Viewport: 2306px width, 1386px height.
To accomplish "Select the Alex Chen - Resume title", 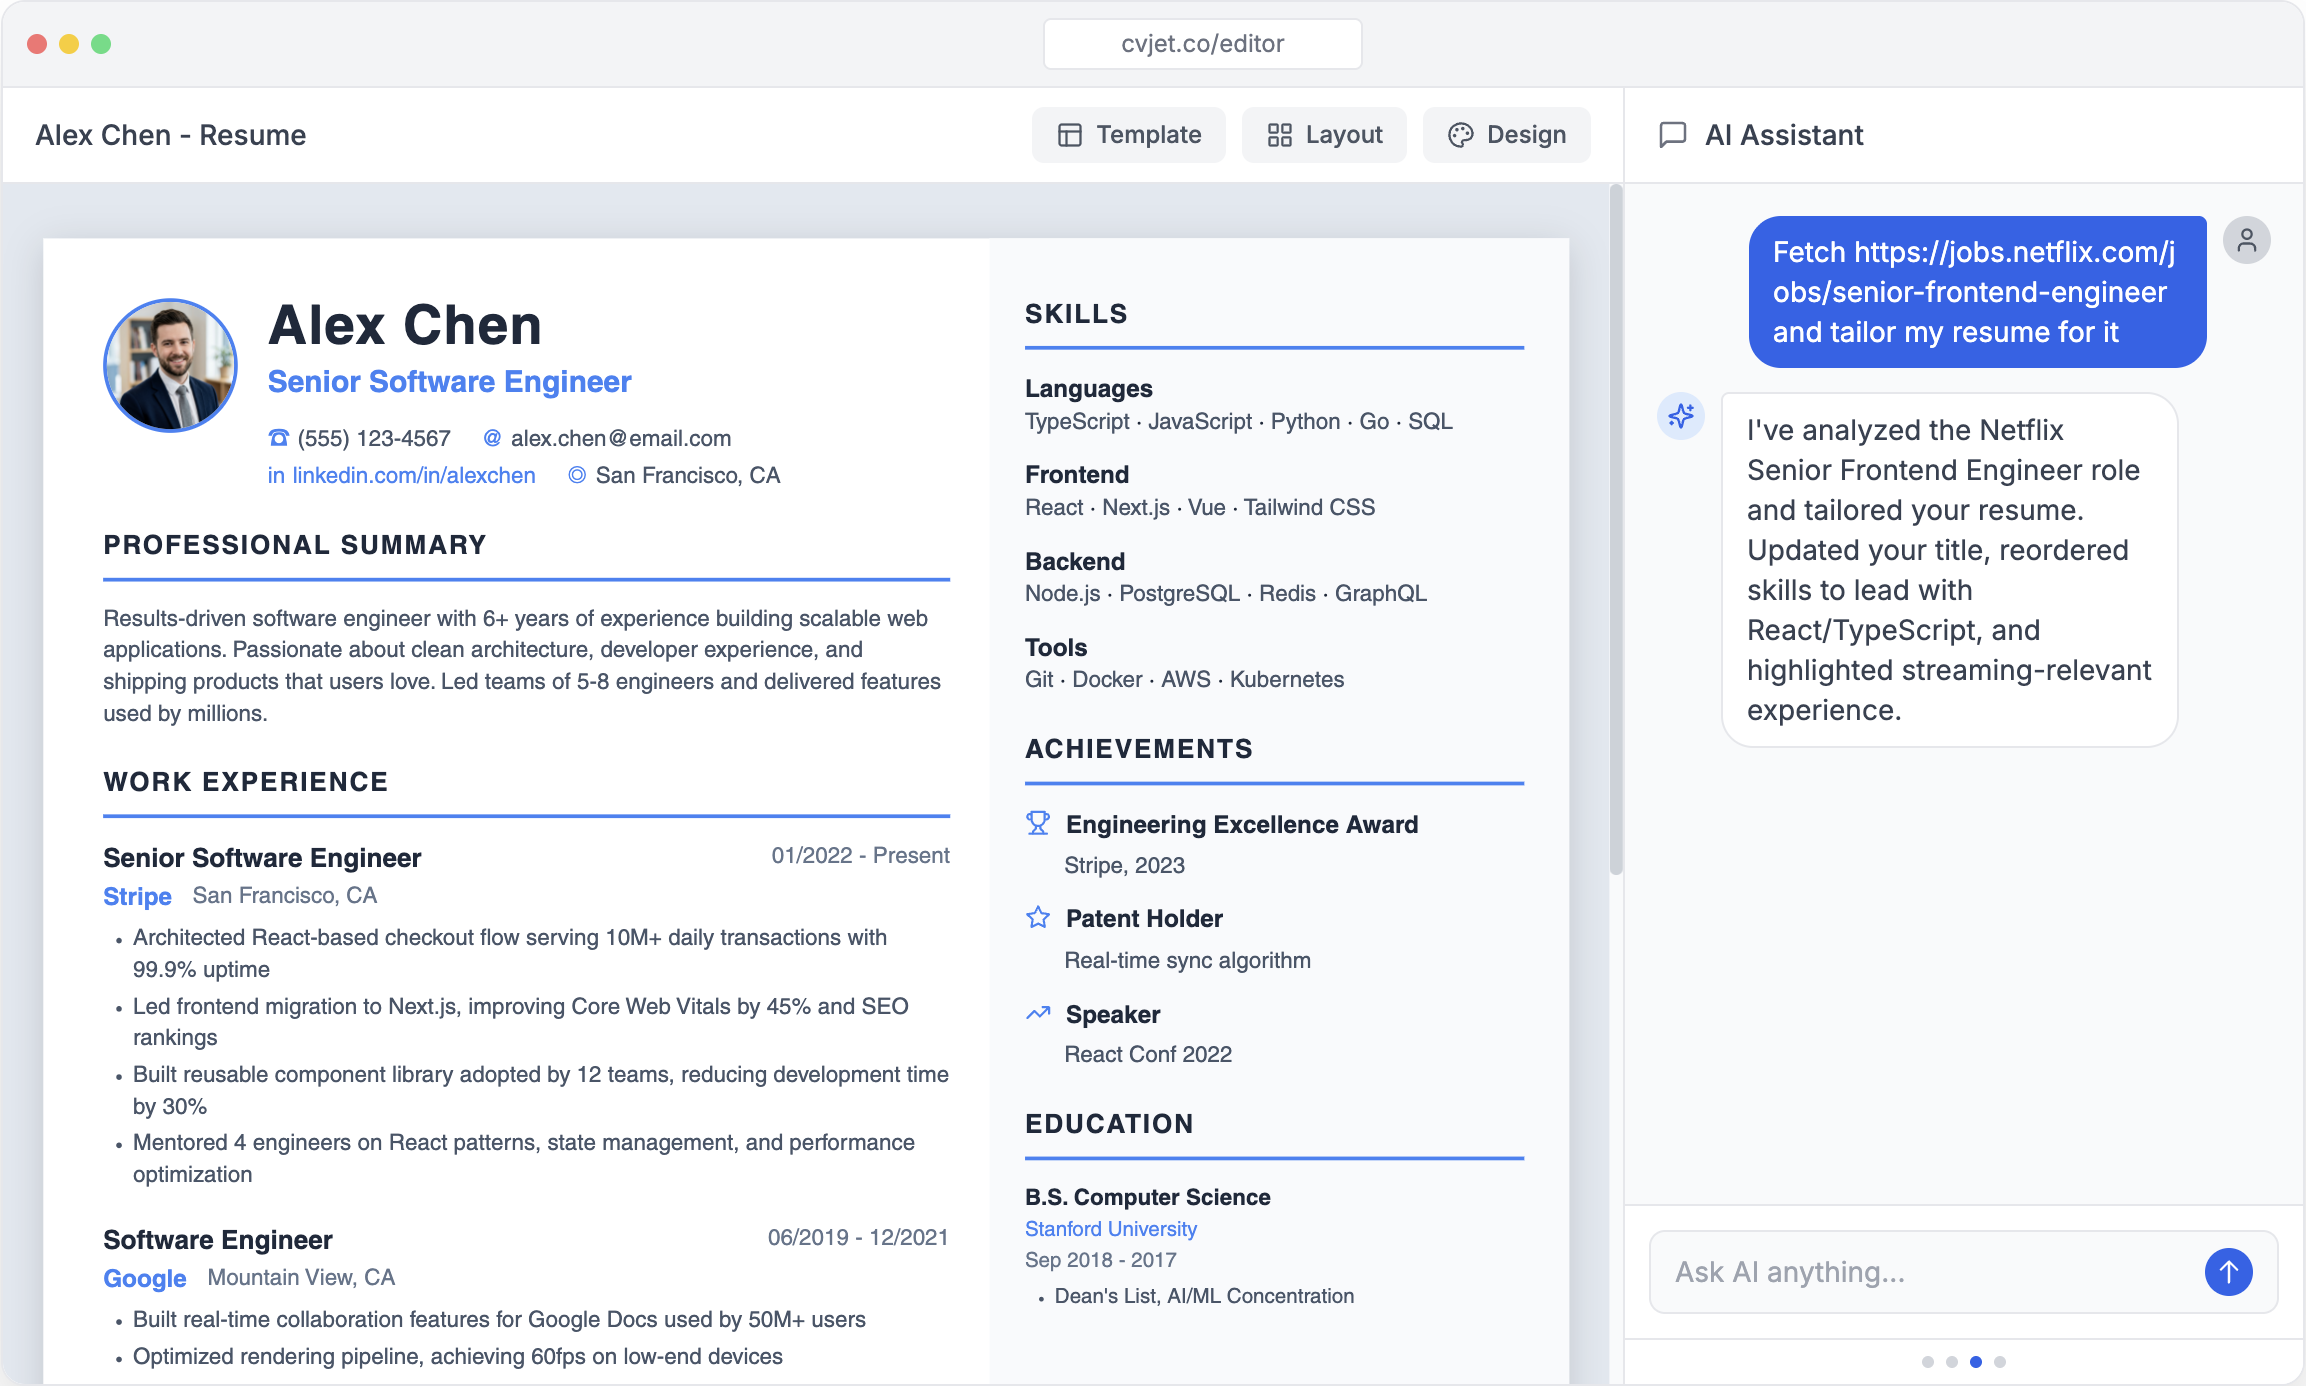I will click(x=171, y=134).
